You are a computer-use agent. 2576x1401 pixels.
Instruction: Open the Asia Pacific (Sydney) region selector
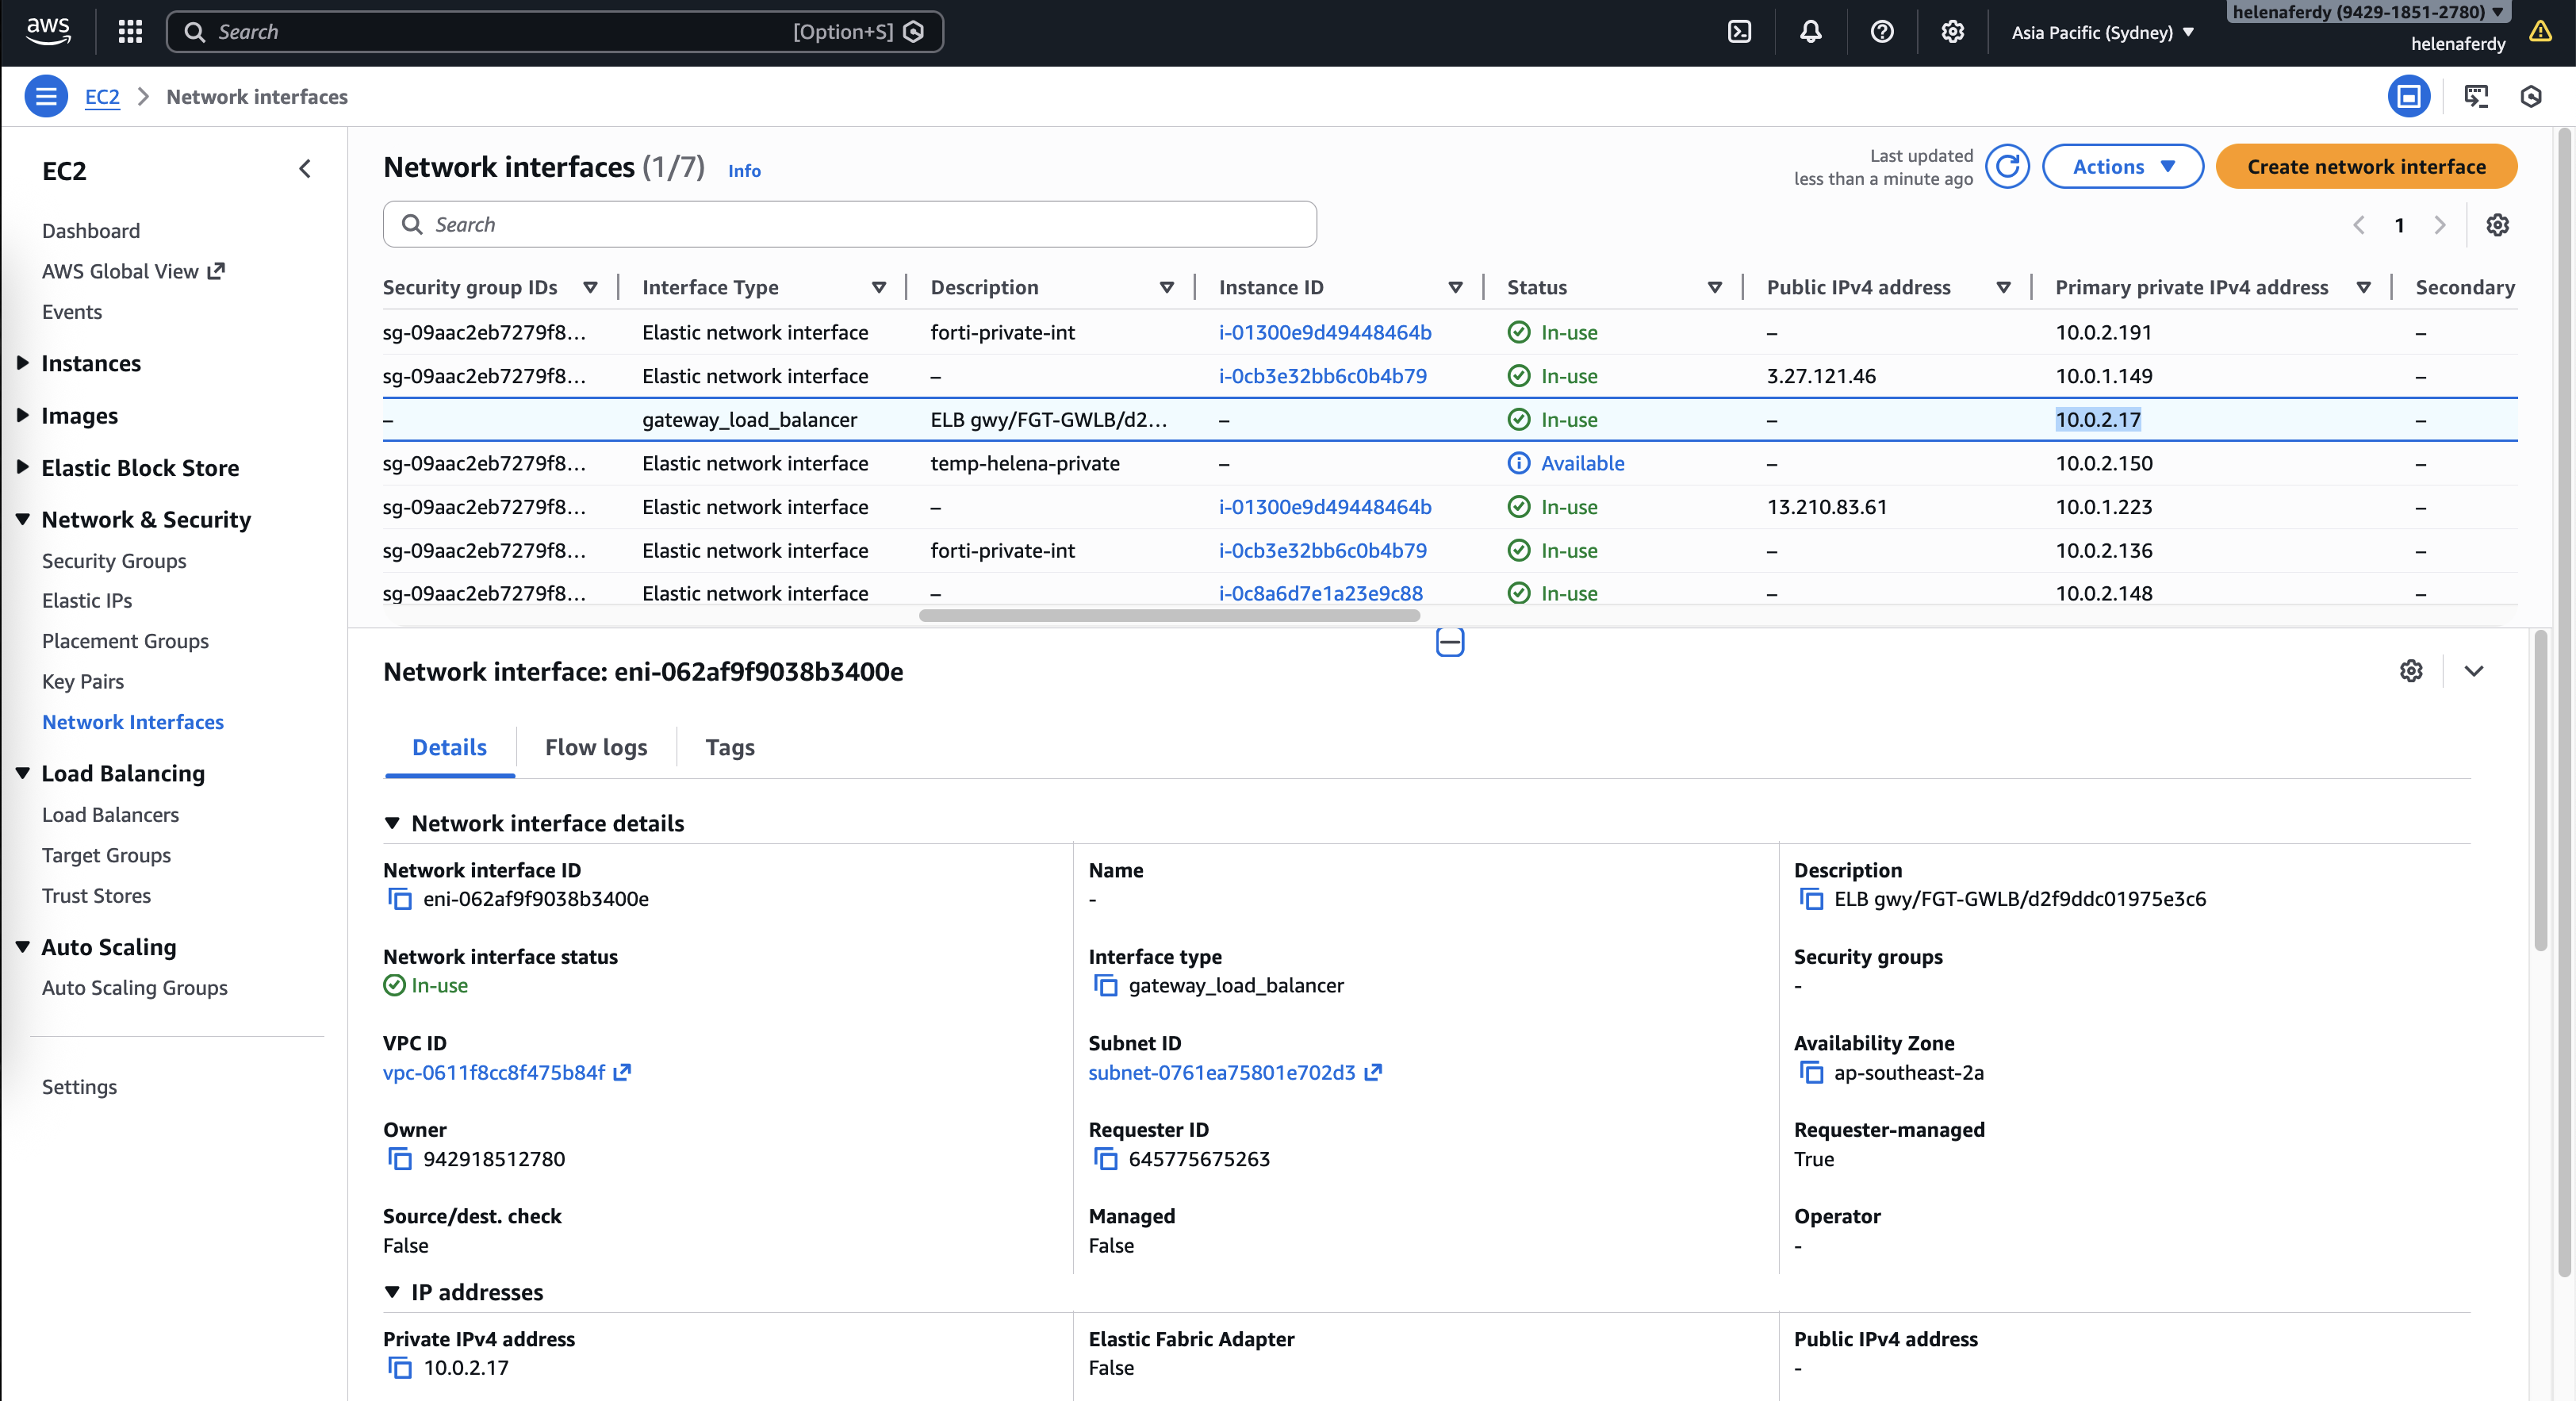[2102, 32]
